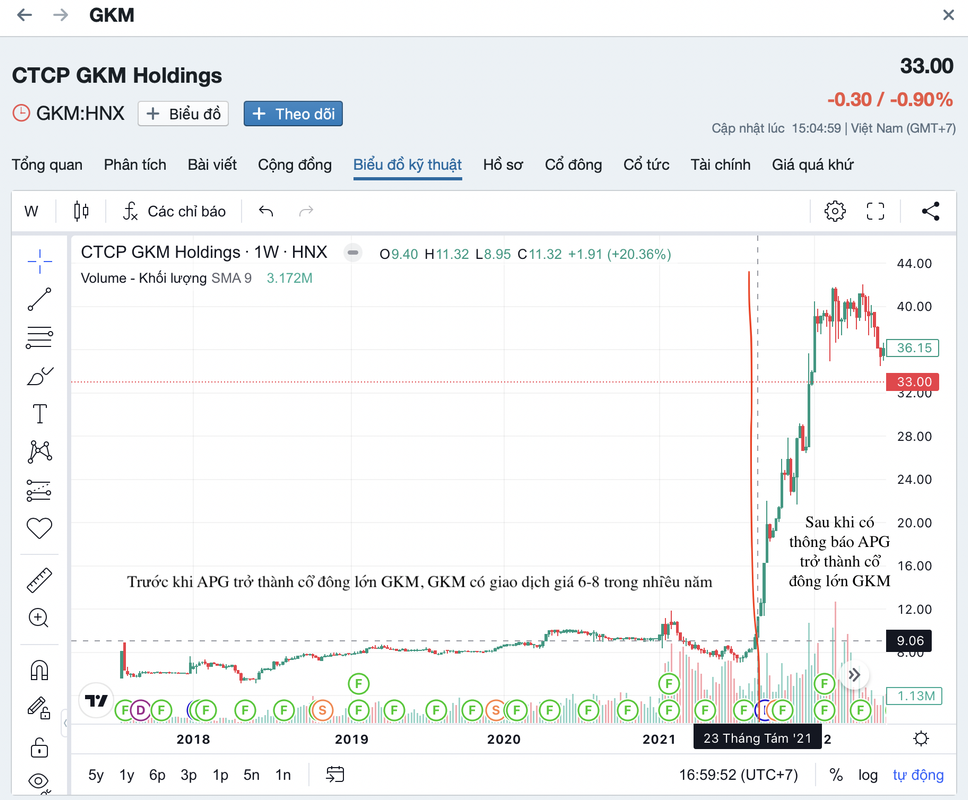Toggle log scale mode
This screenshot has width=968, height=800.
(867, 775)
